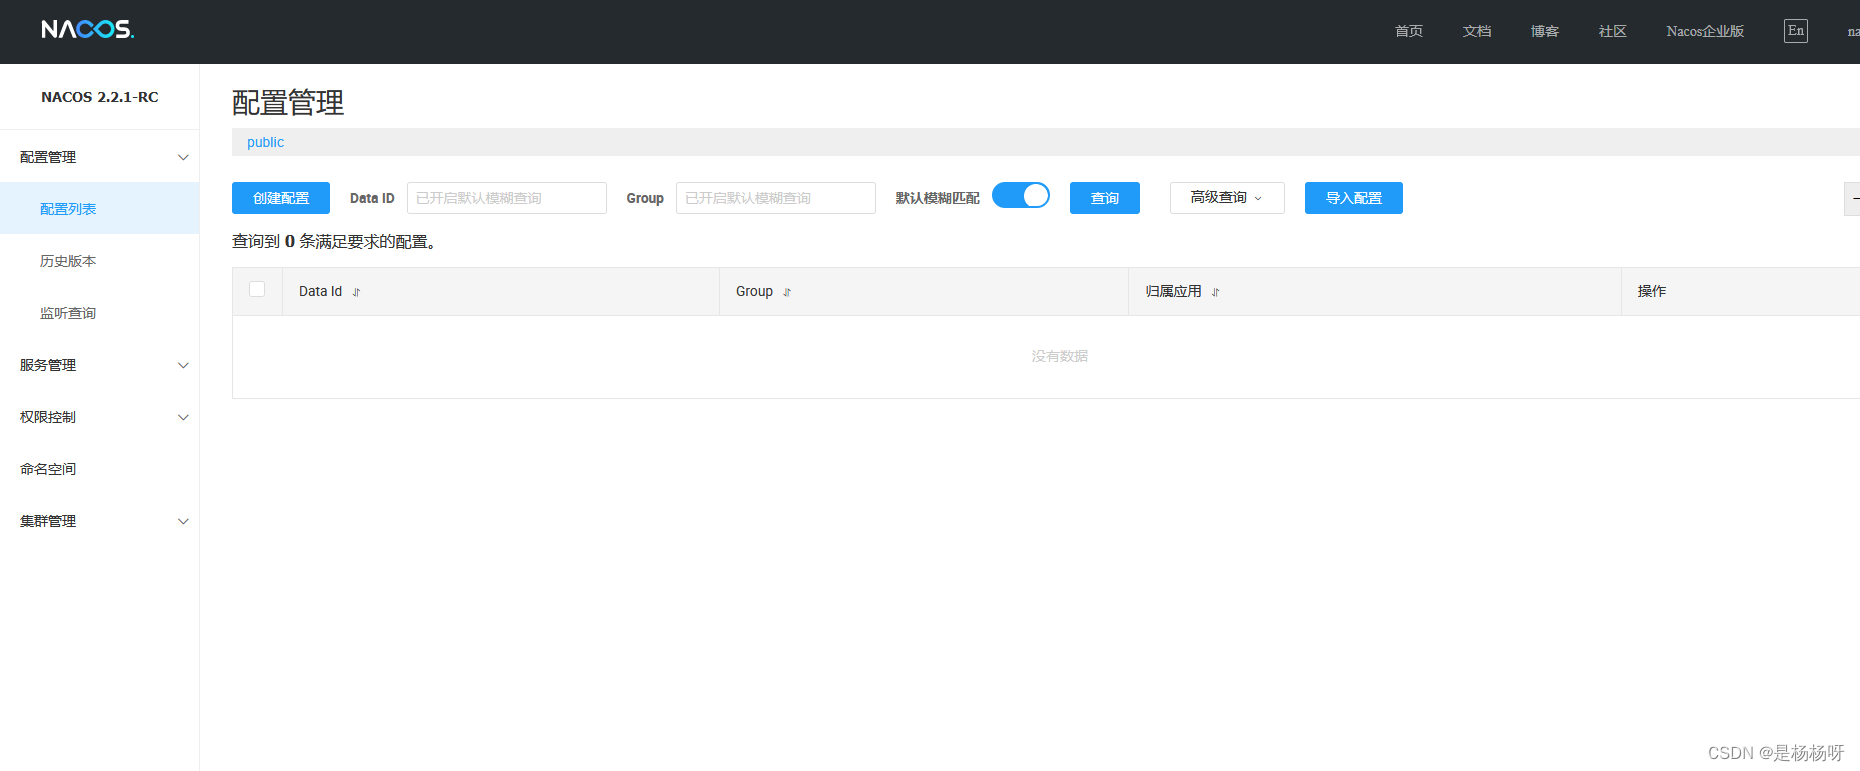Click the 没有数据 empty table message
This screenshot has height=771, width=1860.
[x=1060, y=356]
